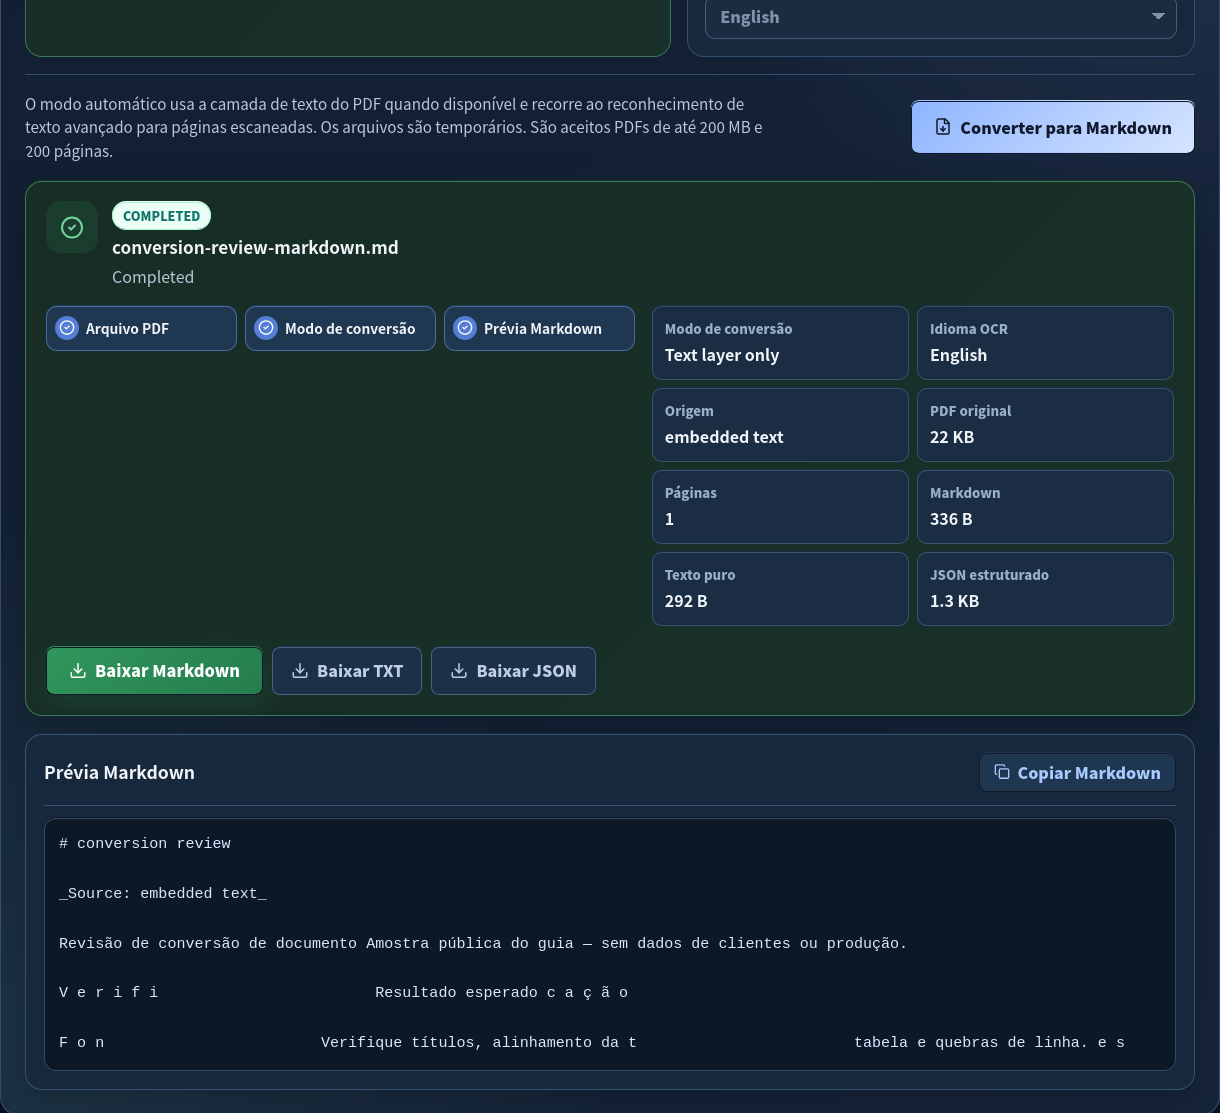Click inside the Markdown preview code area

pyautogui.click(x=610, y=944)
